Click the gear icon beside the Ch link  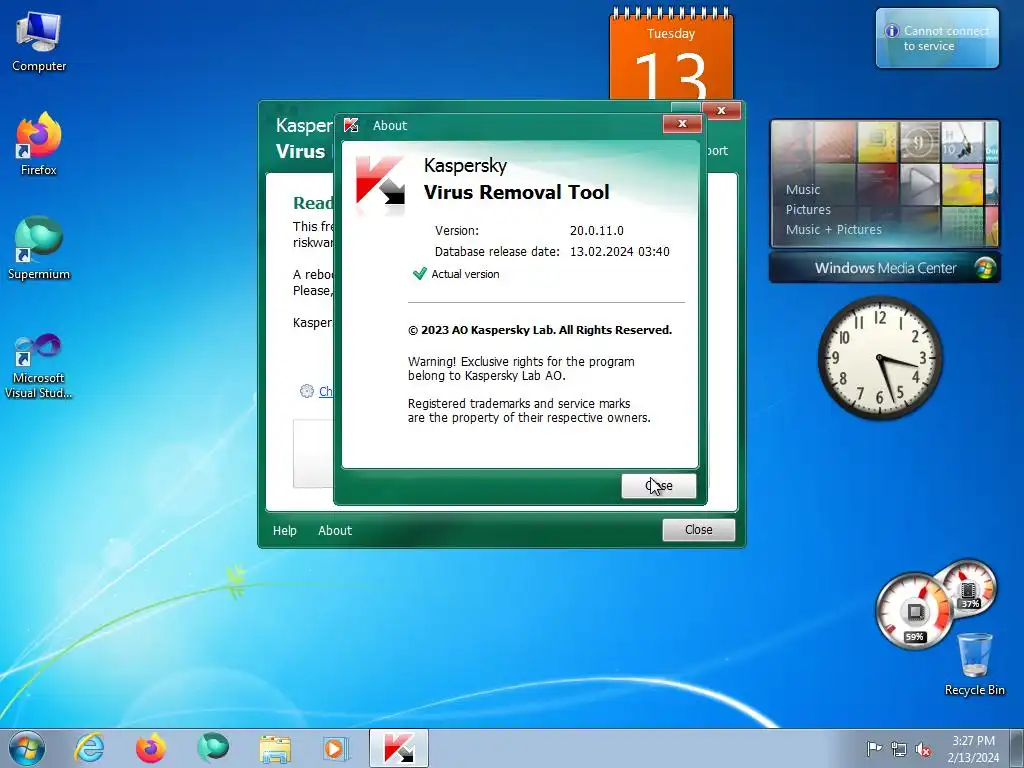[x=307, y=391]
